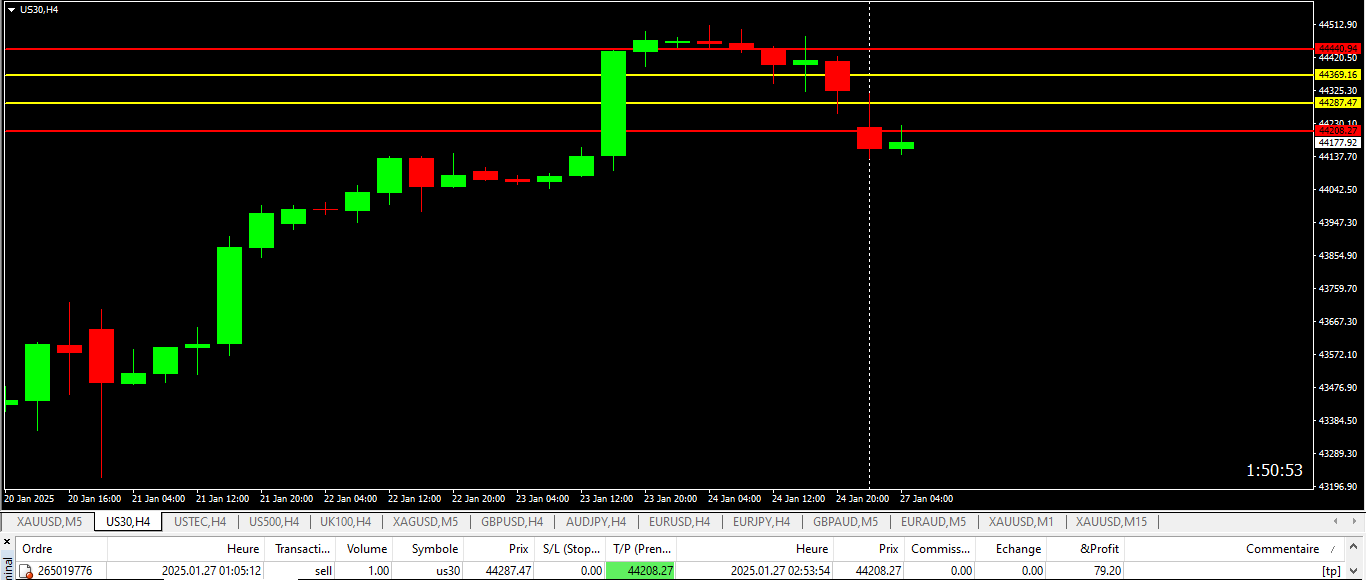Click the 1:50:53 candle countdown timer
The image size is (1366, 580).
(1274, 470)
